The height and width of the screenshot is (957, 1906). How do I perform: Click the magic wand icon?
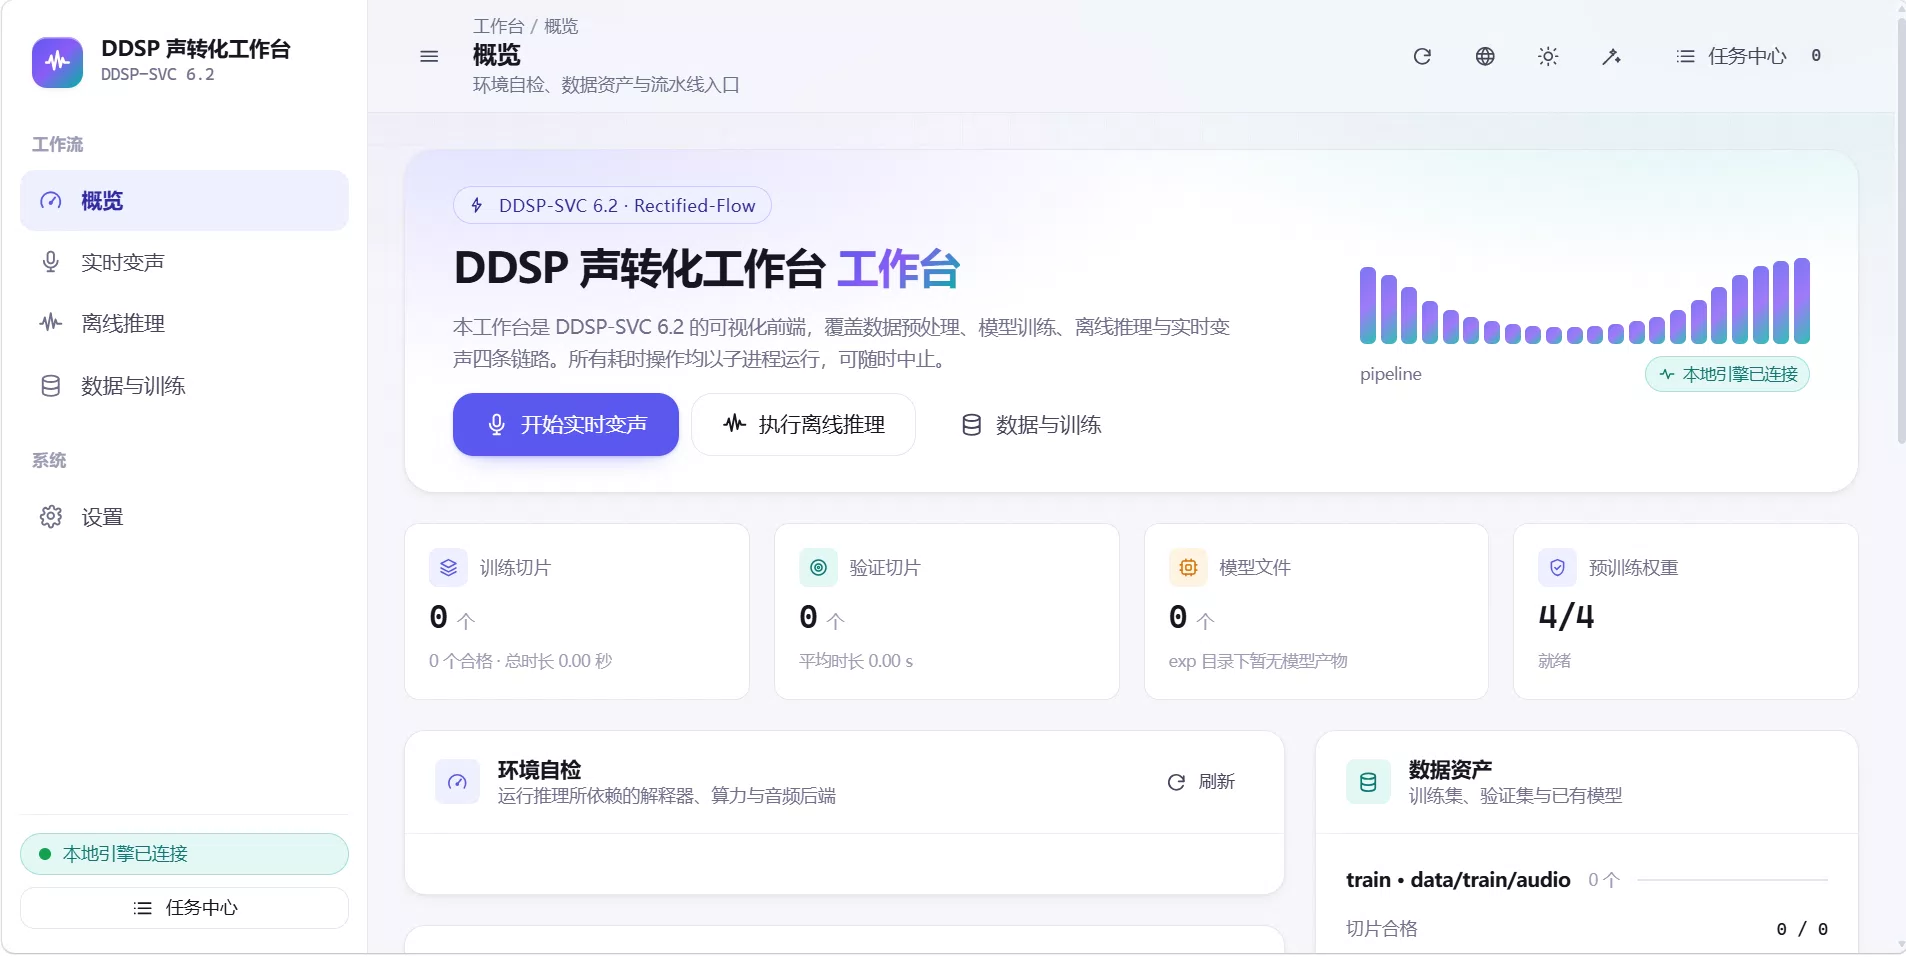click(x=1611, y=56)
